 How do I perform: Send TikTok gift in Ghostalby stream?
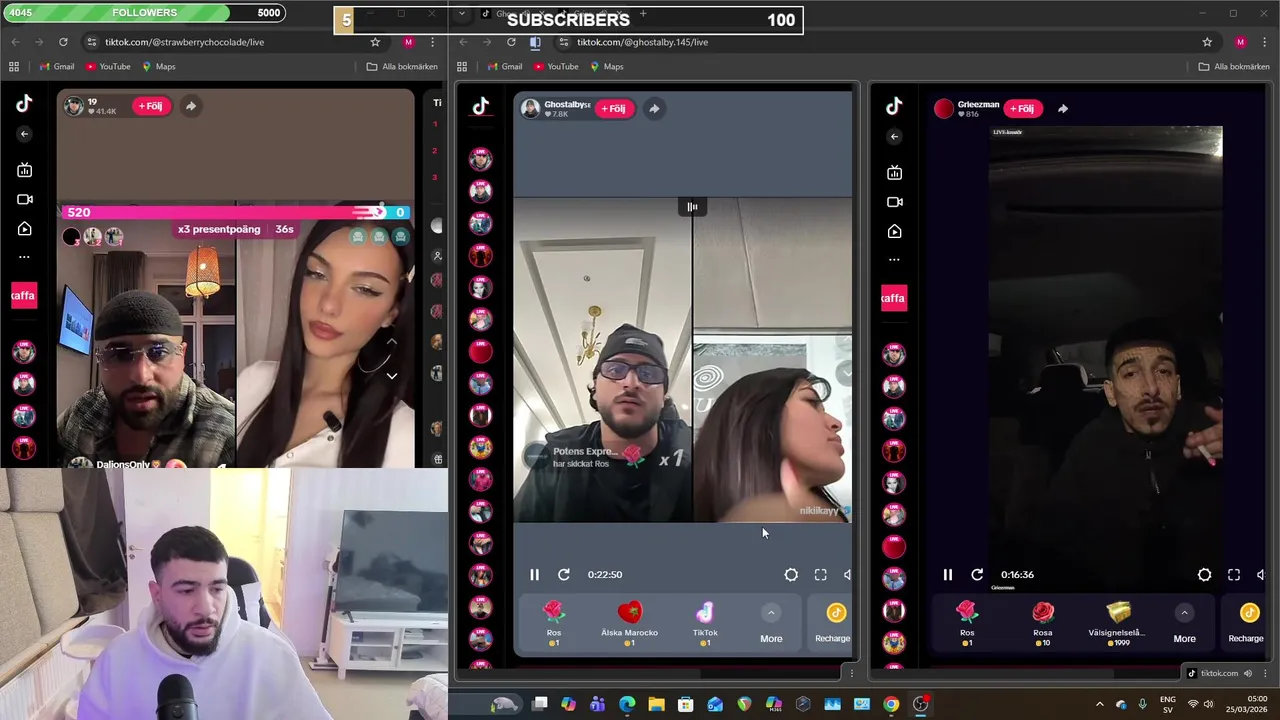tap(705, 624)
